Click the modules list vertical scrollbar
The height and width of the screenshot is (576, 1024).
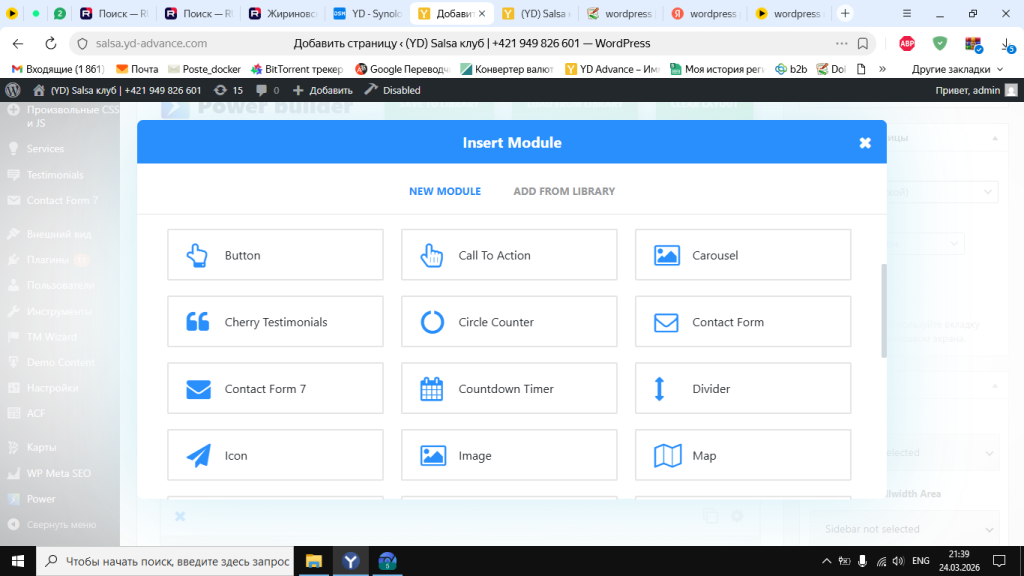click(883, 310)
